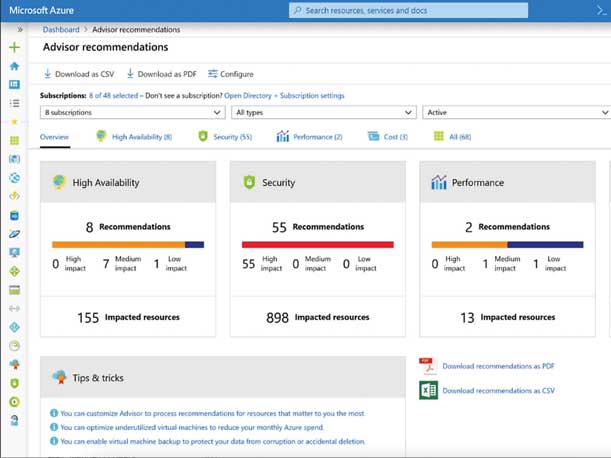Image resolution: width=611 pixels, height=458 pixels.
Task: Expand the All types filter dropdown
Action: (312, 113)
